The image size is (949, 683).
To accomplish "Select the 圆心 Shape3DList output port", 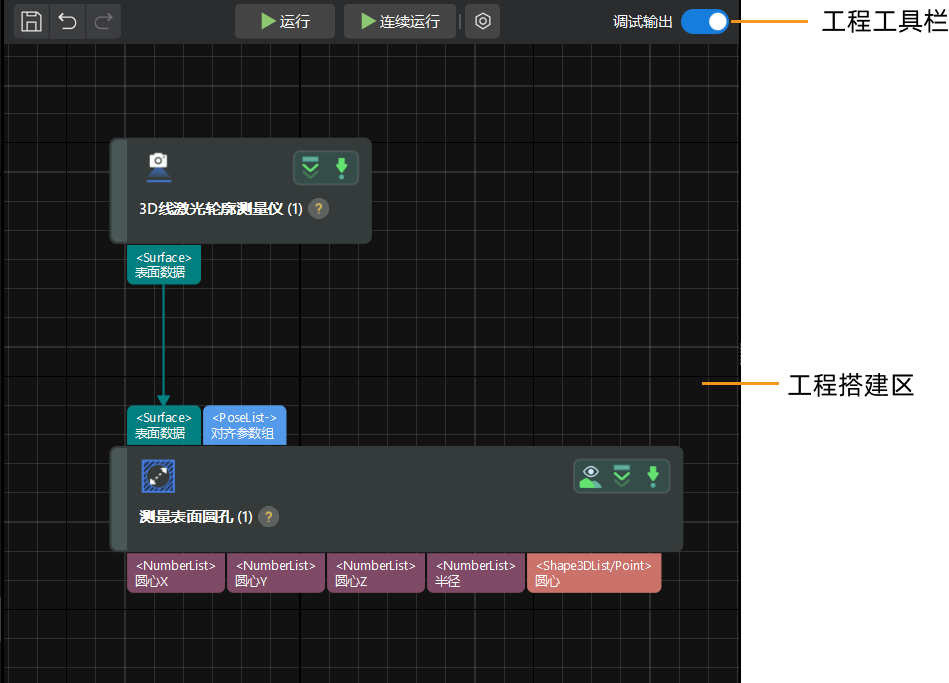I will (x=593, y=573).
